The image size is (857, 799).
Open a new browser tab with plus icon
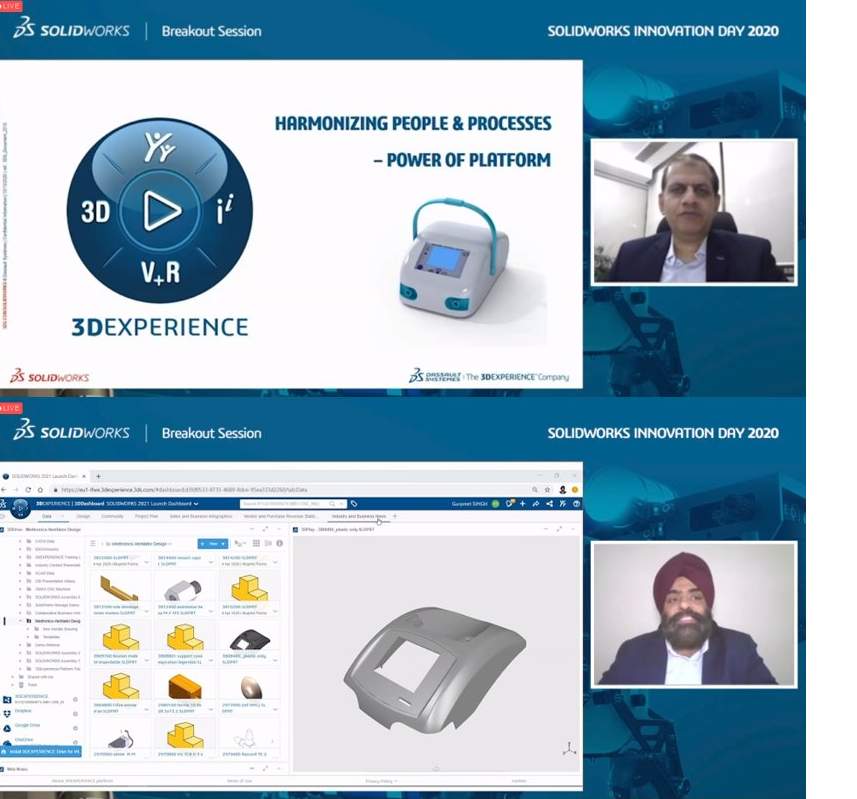pos(98,477)
